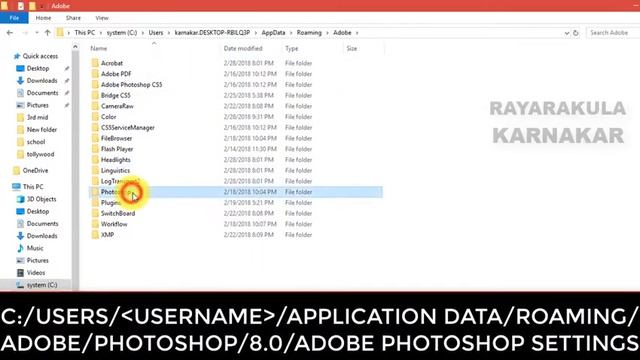640x360 pixels.
Task: Click the Up one level arrow
Action: click(x=48, y=33)
